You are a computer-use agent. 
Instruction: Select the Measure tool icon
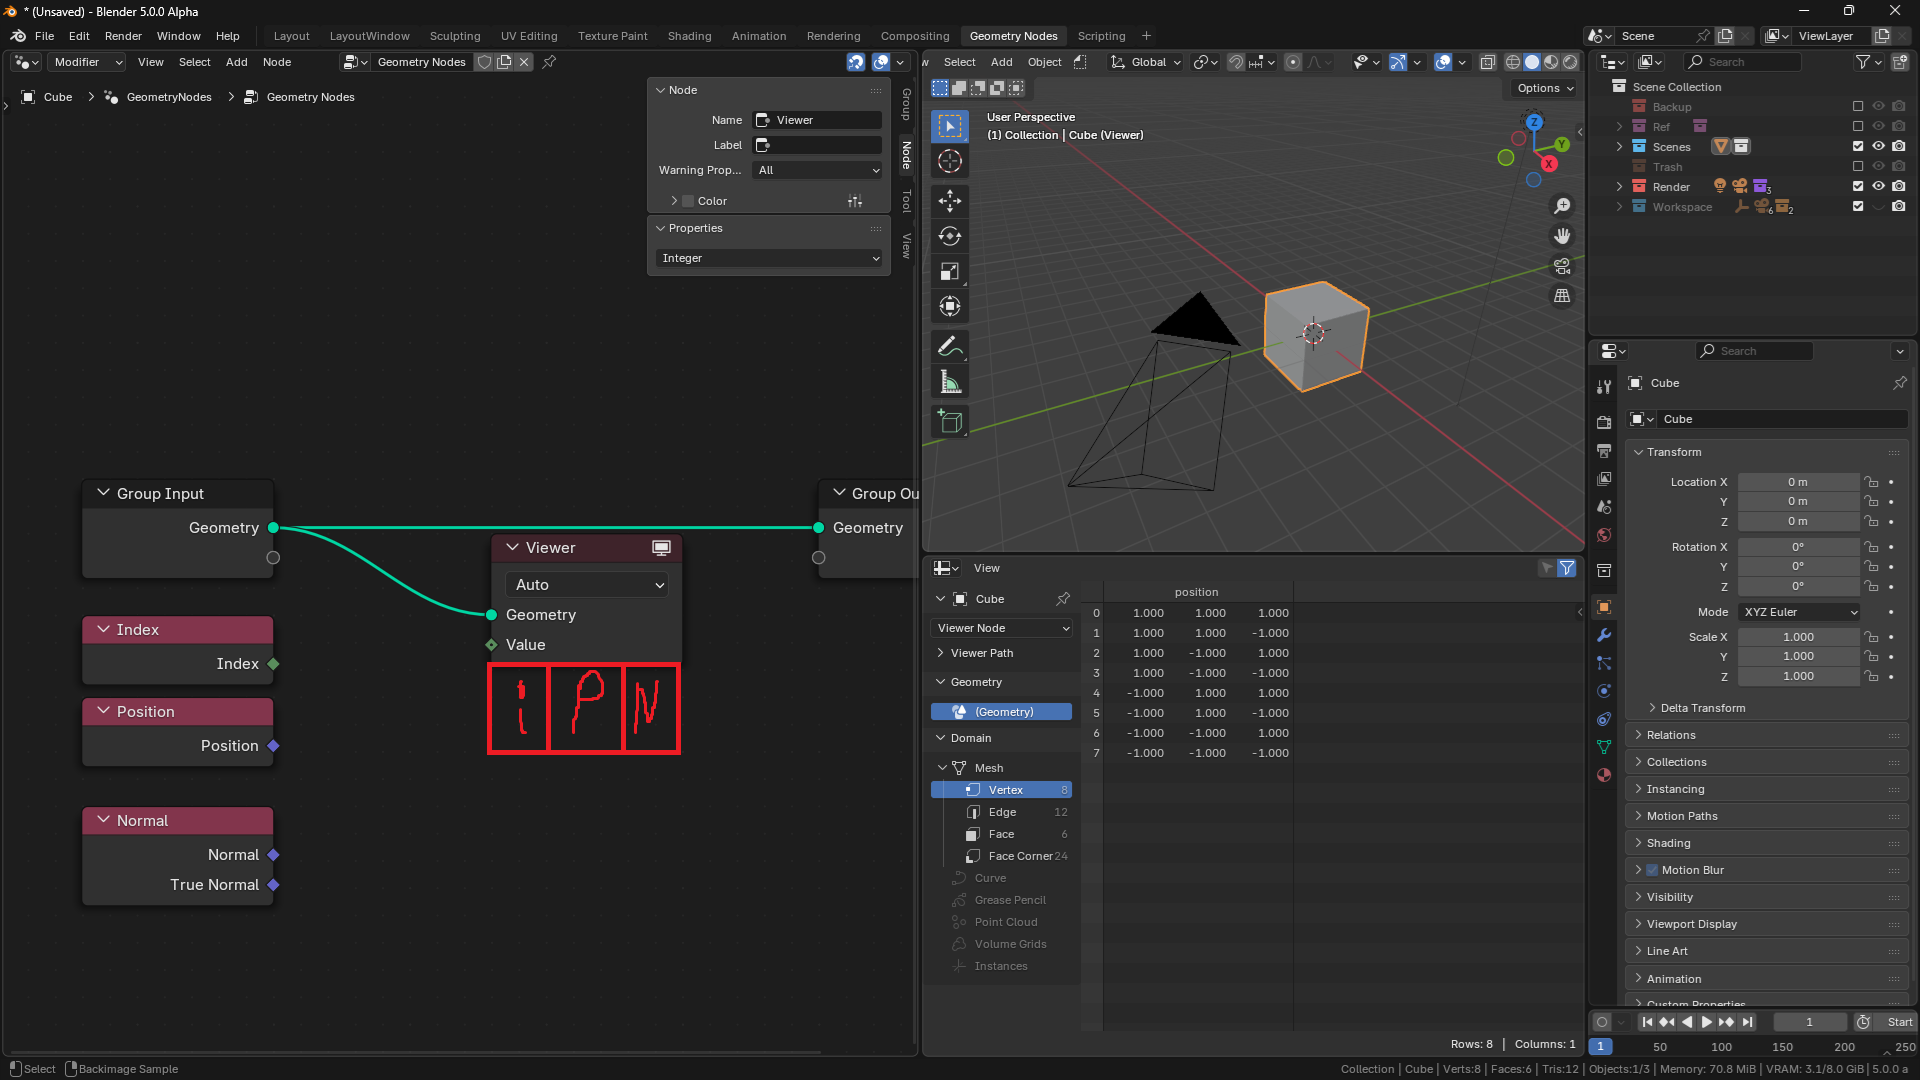950,383
